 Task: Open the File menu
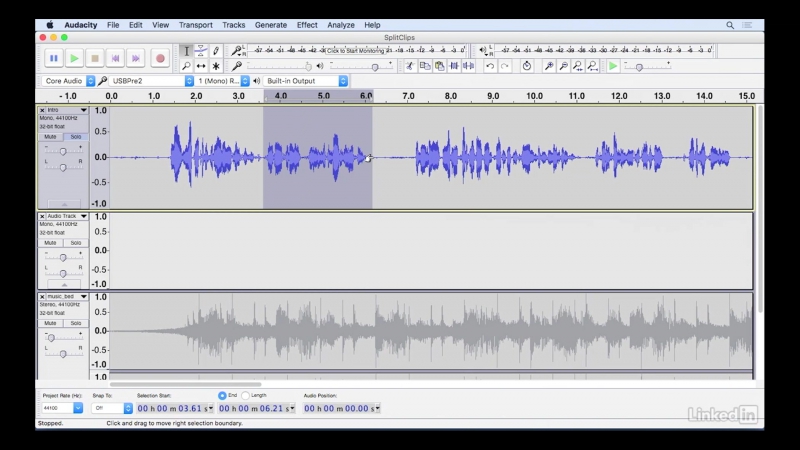point(113,25)
